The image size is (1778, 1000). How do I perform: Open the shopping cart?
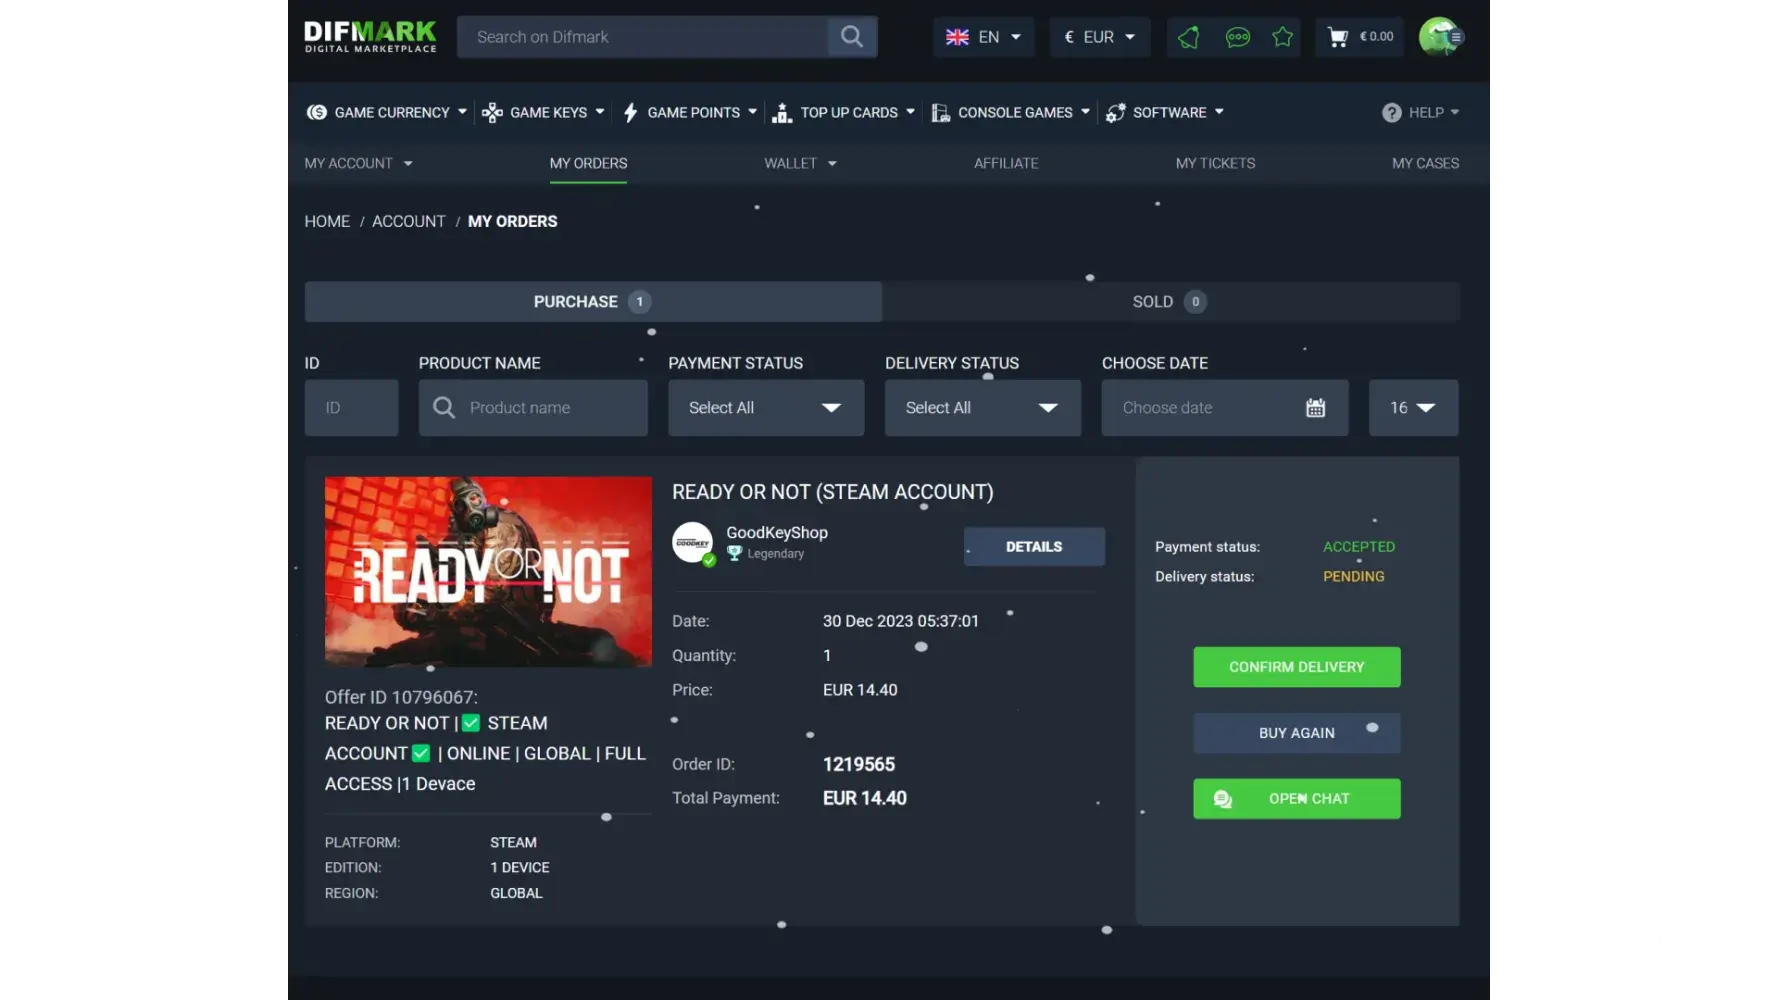(x=1359, y=37)
